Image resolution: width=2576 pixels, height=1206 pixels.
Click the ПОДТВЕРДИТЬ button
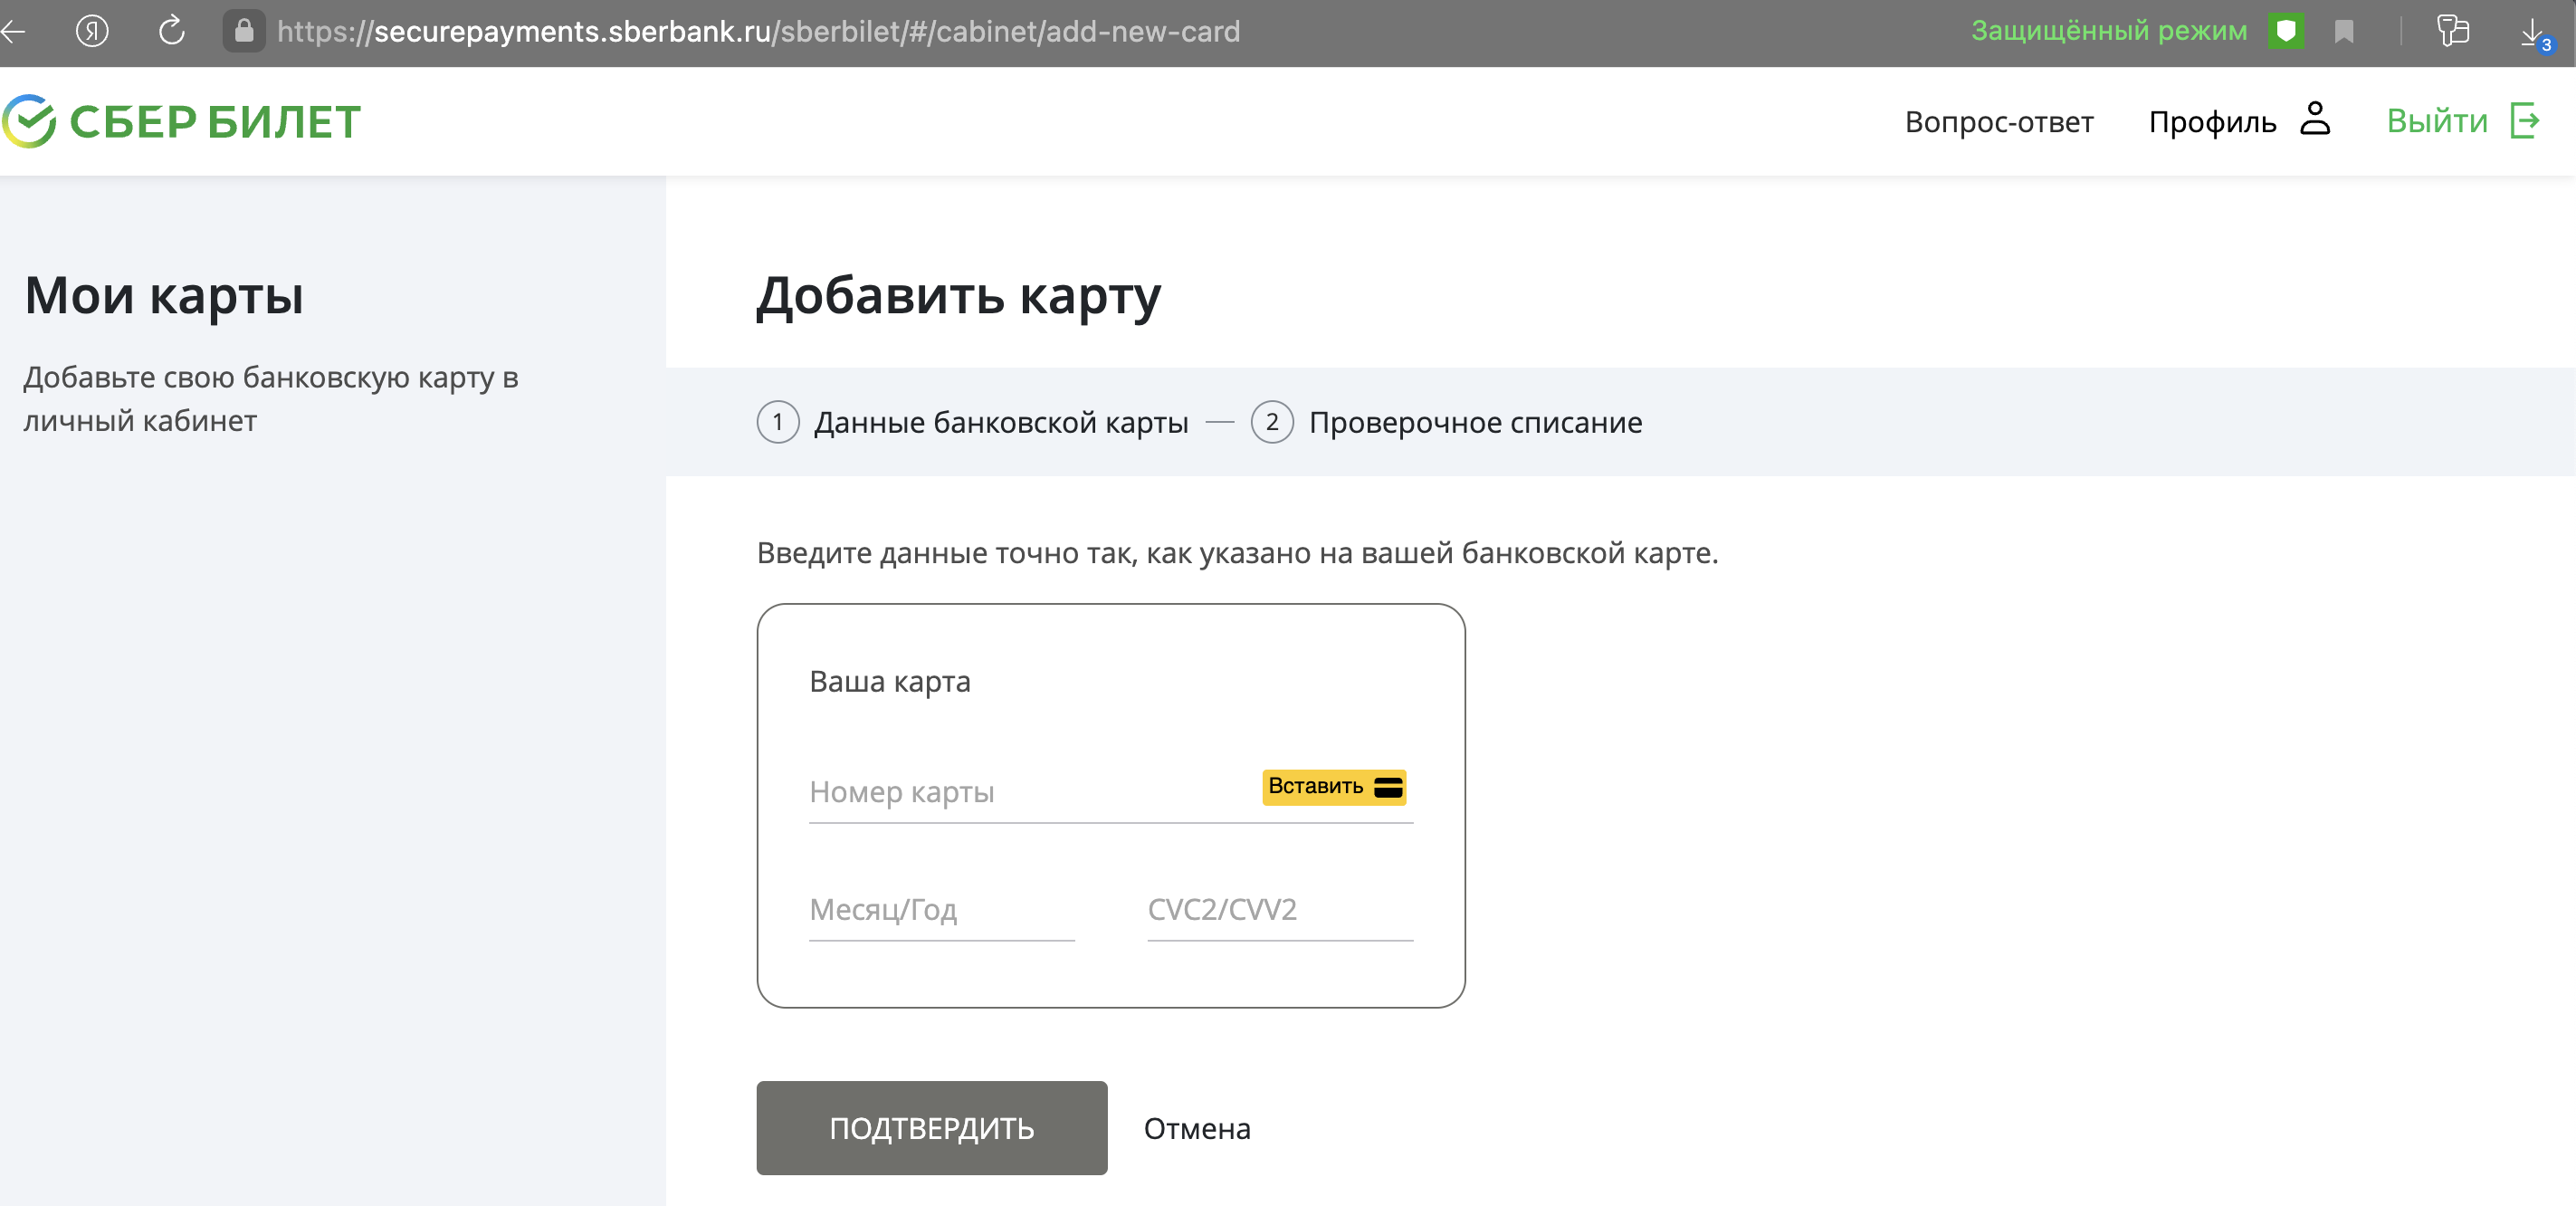point(931,1128)
